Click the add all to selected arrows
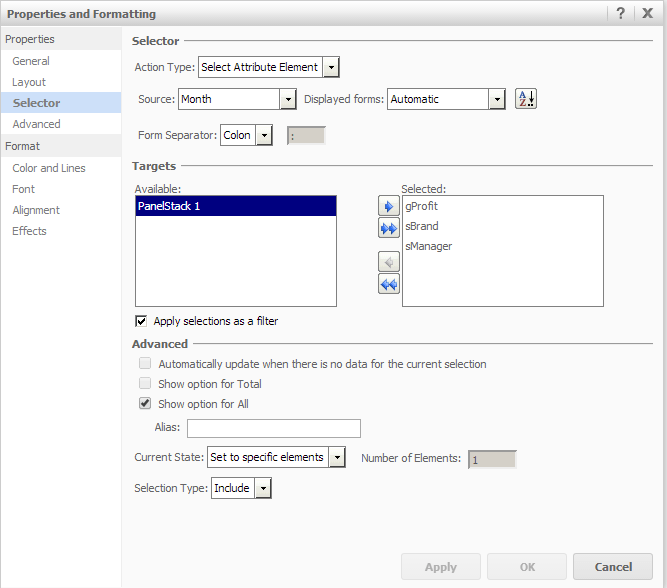 point(389,228)
